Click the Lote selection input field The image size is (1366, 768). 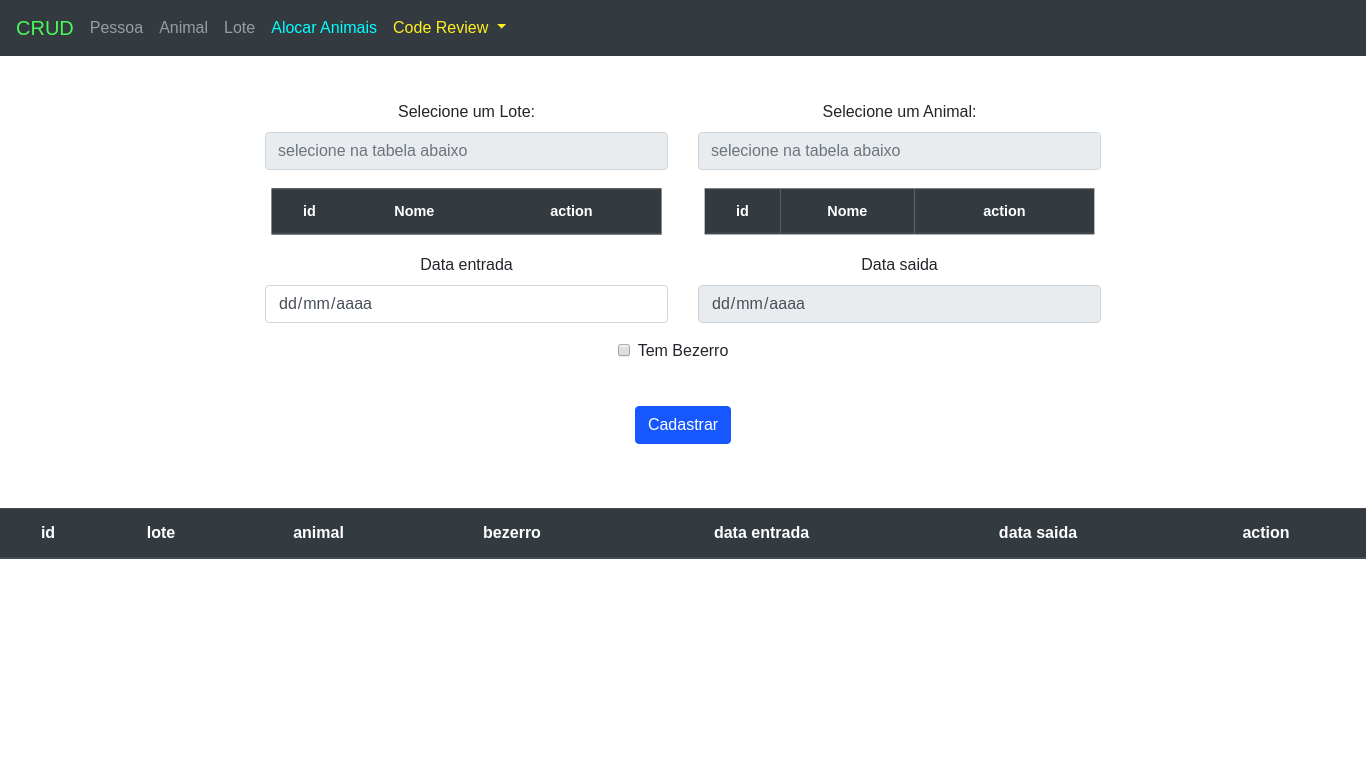pyautogui.click(x=466, y=150)
